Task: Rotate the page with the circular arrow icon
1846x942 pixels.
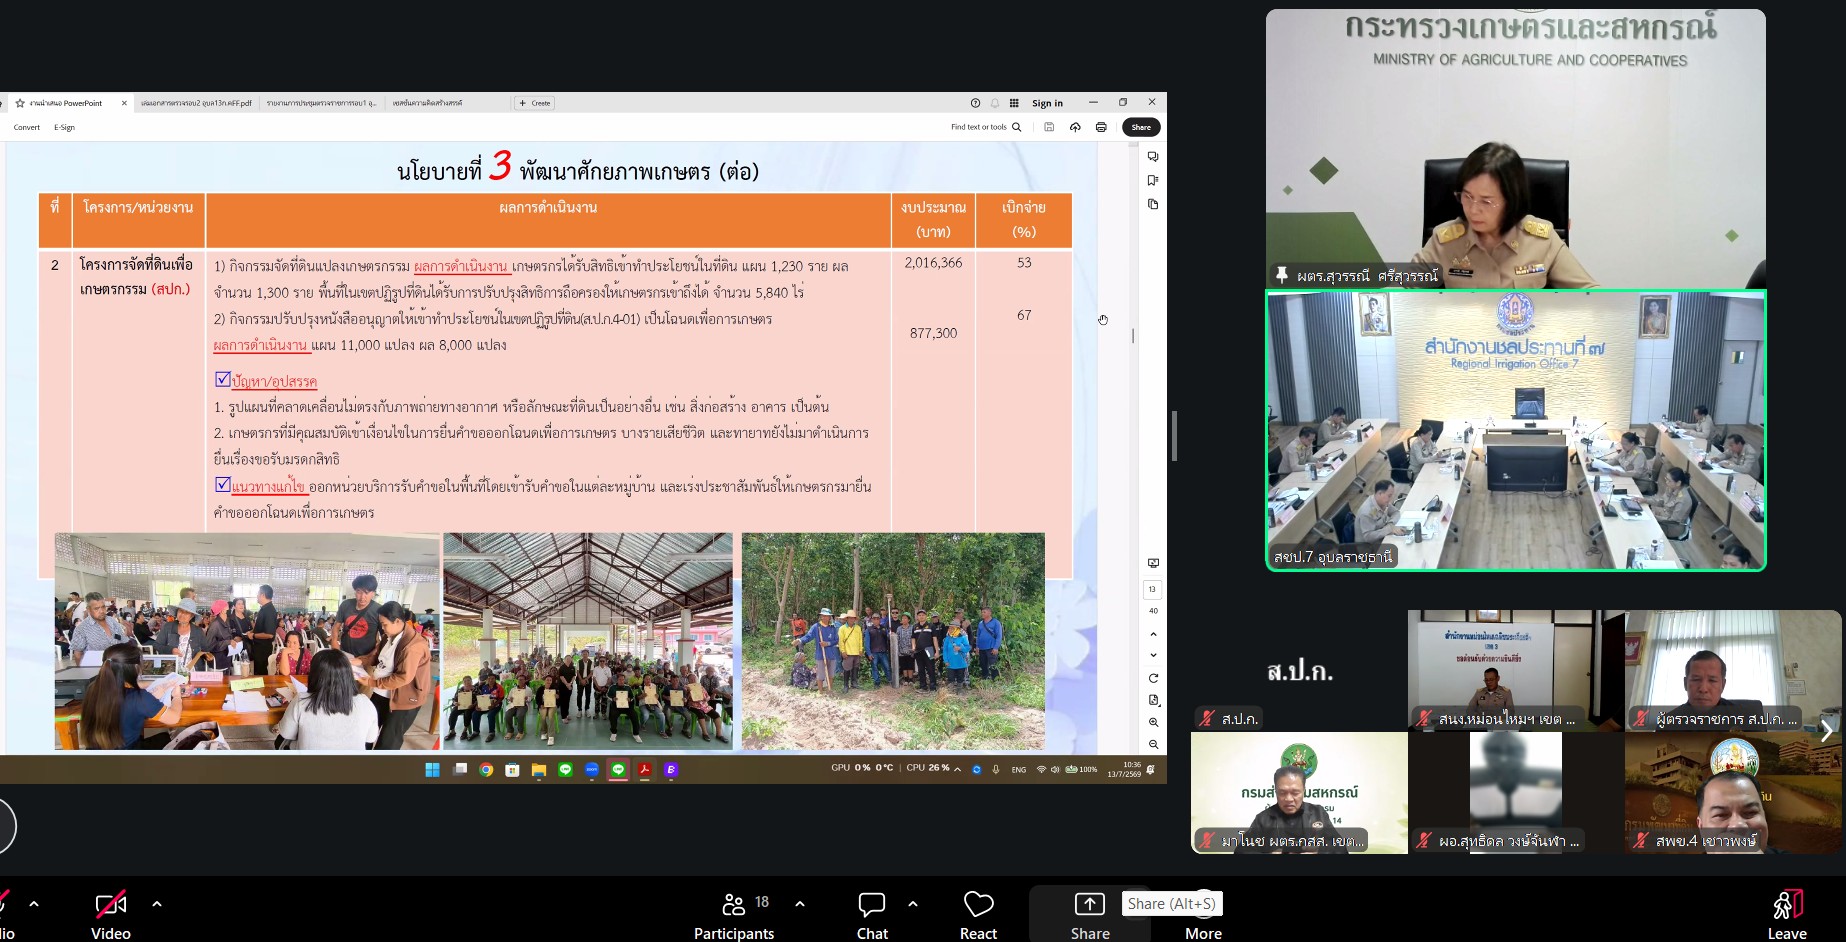Action: tap(1153, 678)
